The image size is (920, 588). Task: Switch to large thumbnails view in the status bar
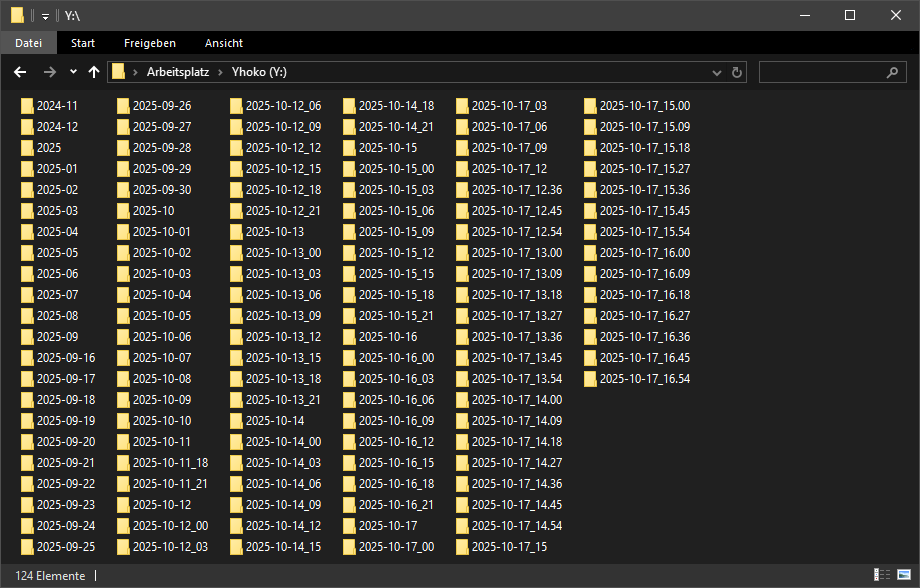(902, 575)
